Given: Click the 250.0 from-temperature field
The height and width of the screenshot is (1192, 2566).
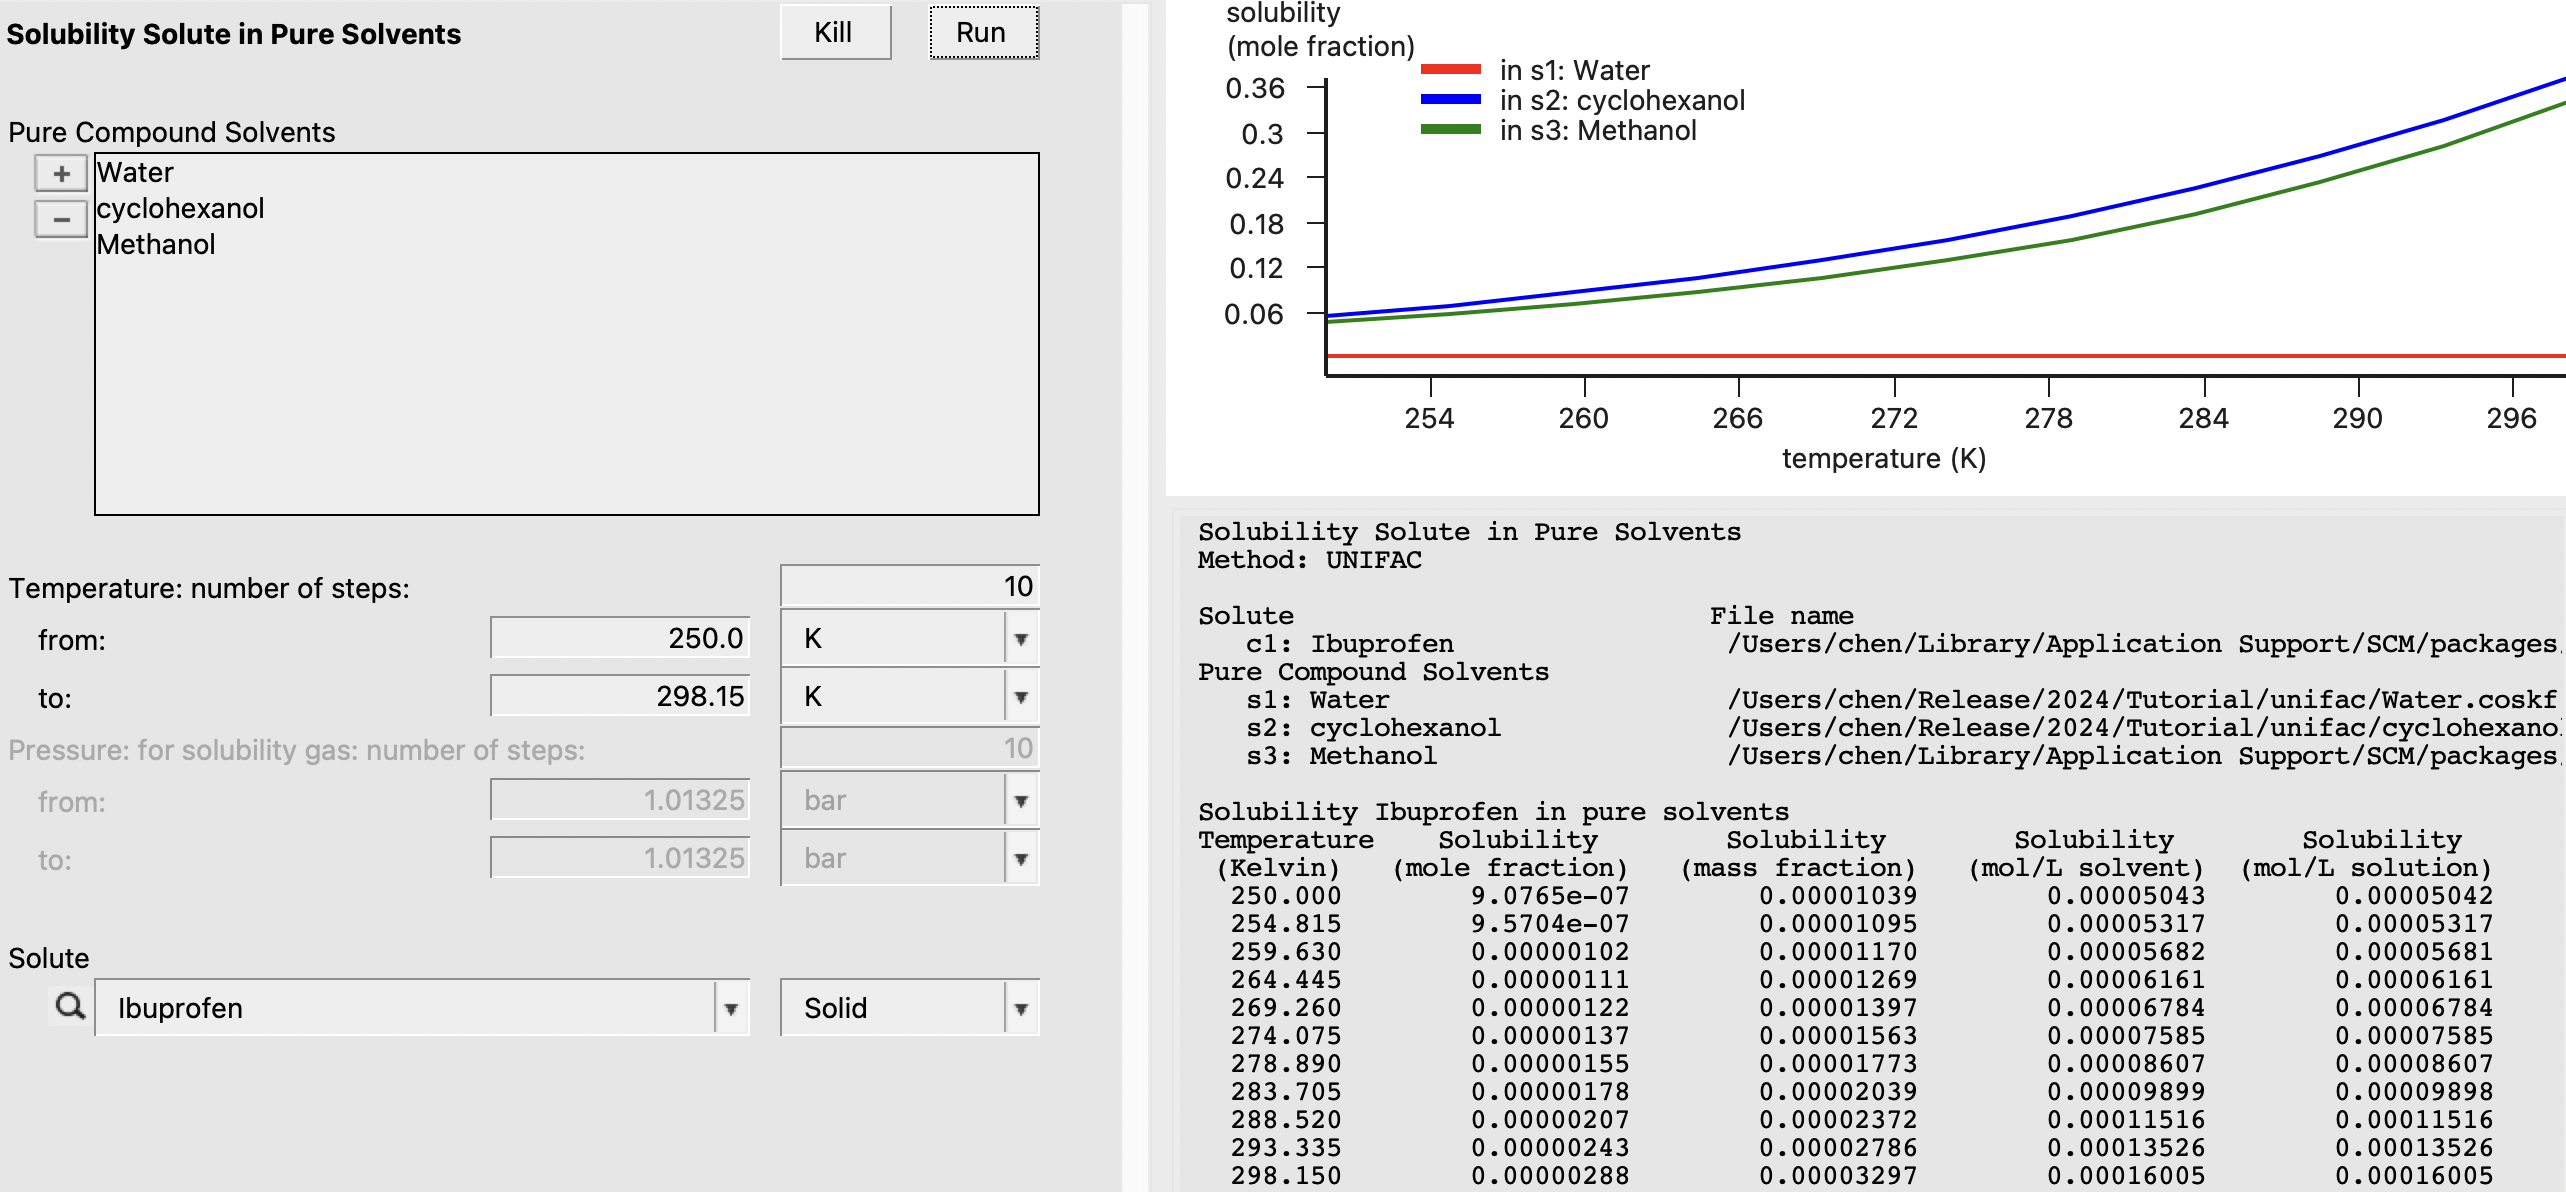Looking at the screenshot, I should [x=620, y=639].
